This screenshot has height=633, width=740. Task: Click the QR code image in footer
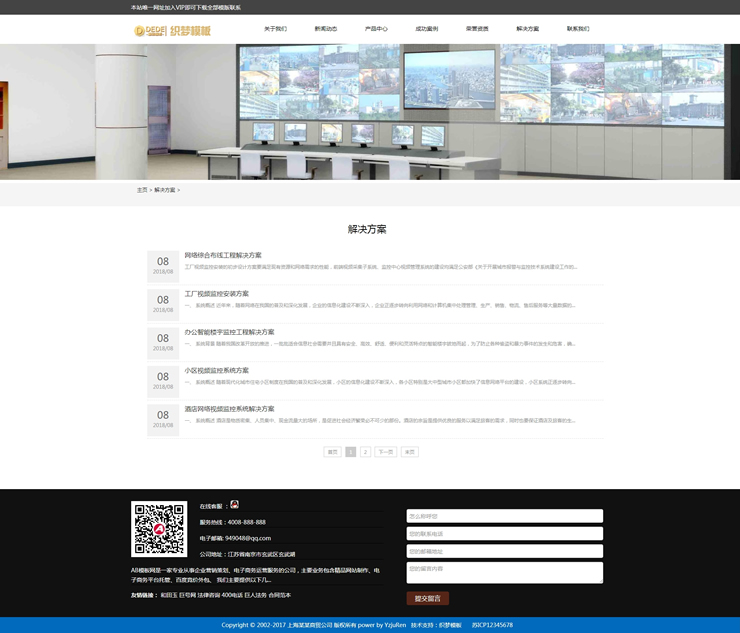[159, 529]
